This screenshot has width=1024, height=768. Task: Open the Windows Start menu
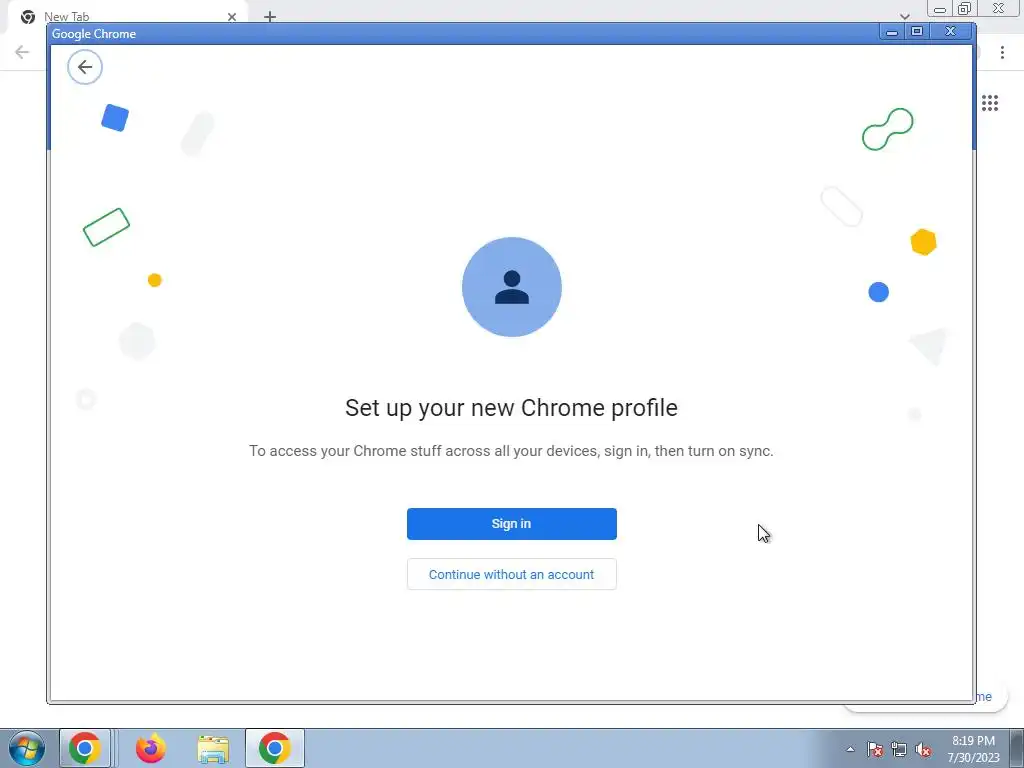coord(27,748)
